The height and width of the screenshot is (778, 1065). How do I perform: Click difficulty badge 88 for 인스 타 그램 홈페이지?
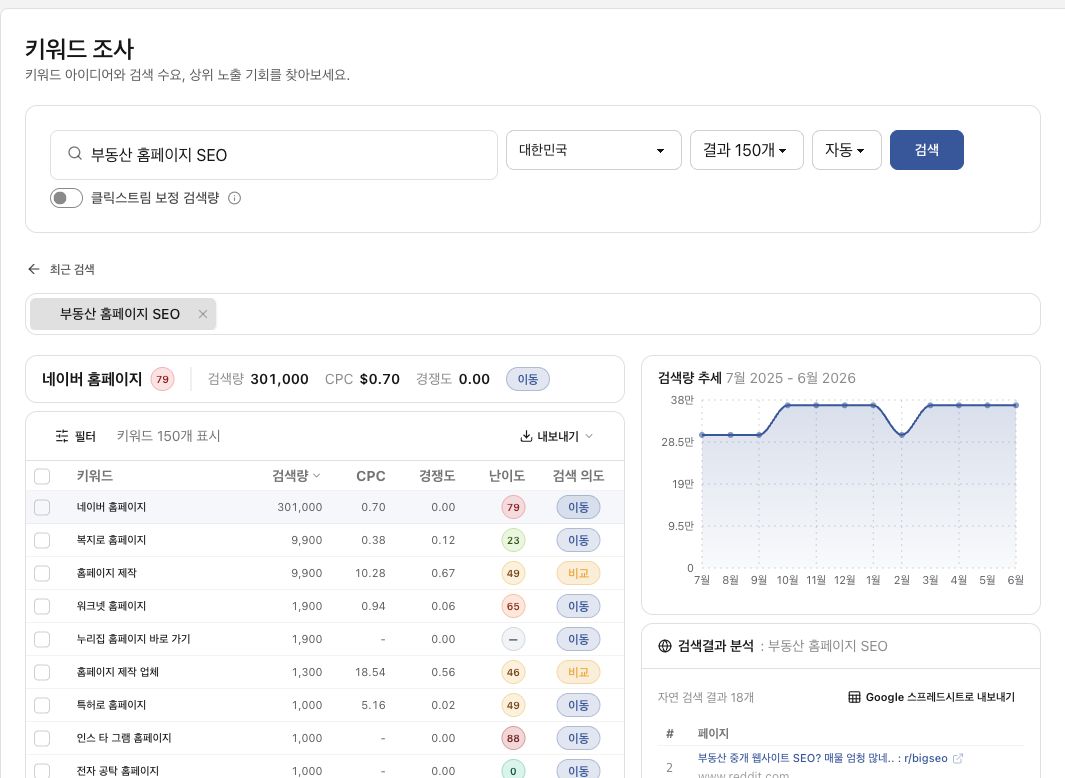(513, 738)
